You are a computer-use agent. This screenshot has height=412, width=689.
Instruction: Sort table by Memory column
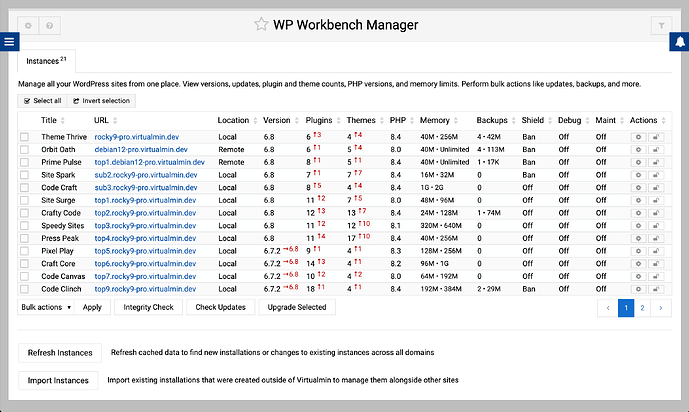coord(439,120)
